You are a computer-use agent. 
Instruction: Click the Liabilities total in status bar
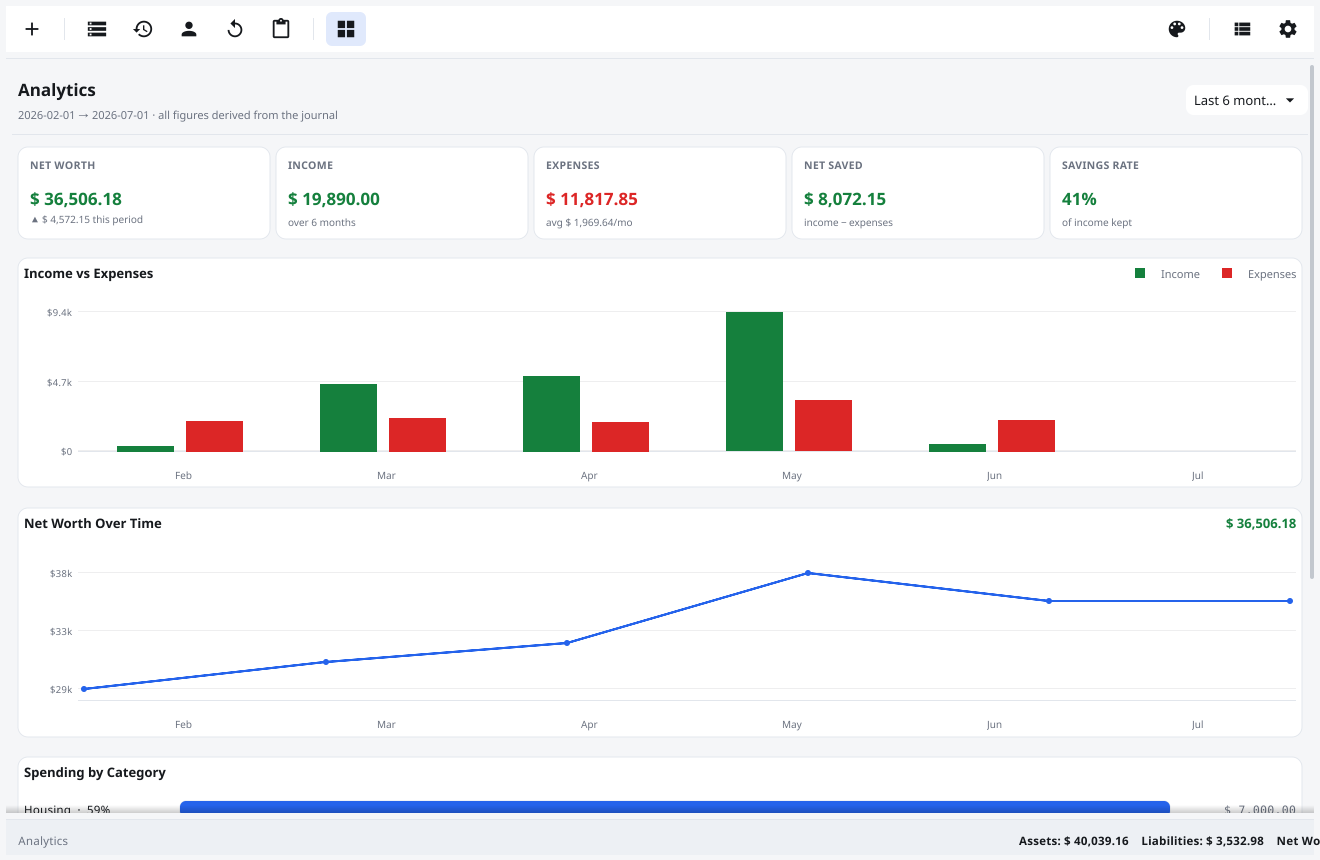click(x=1202, y=841)
